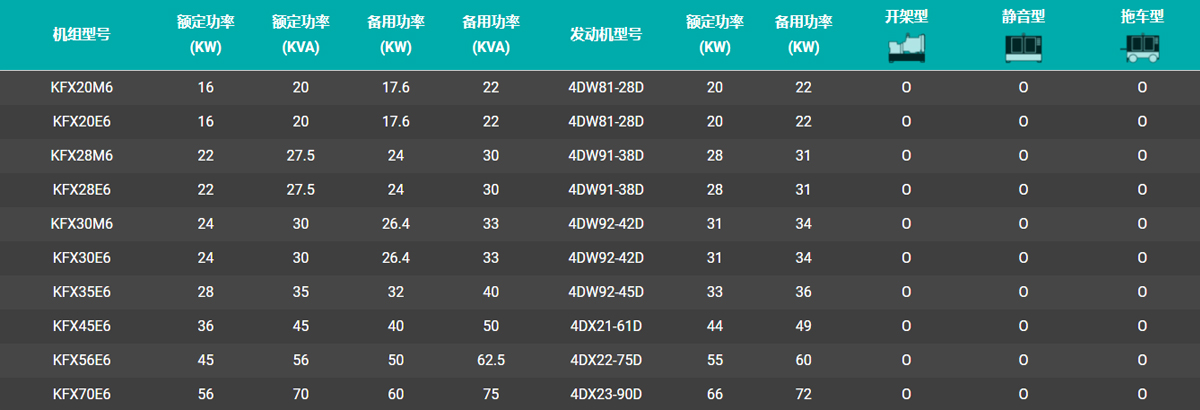Click the silent generator icon under 静音型
The width and height of the screenshot is (1200, 410).
(x=1023, y=49)
